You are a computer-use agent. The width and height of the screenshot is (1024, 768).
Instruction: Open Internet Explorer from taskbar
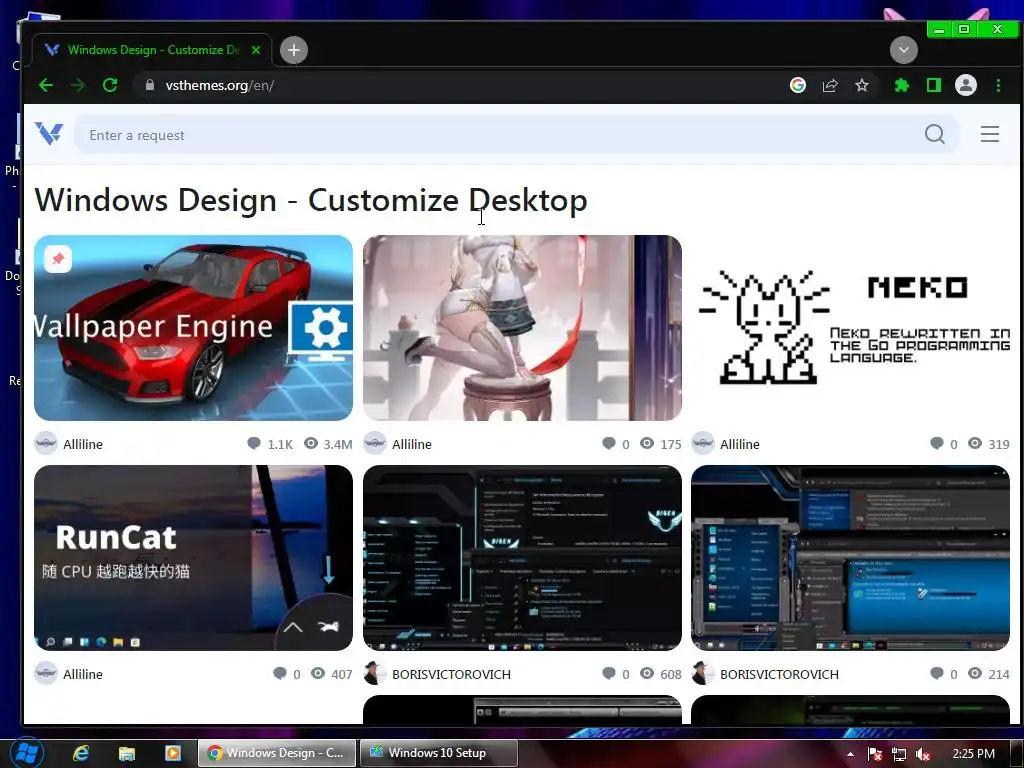[81, 753]
